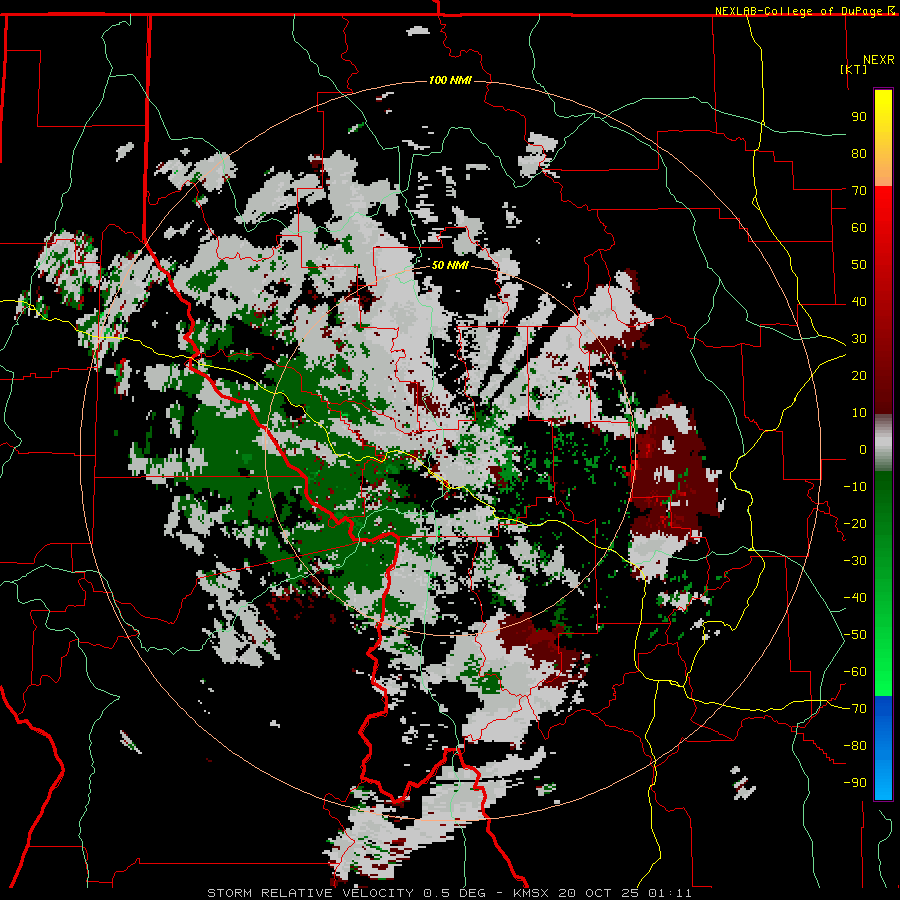Screen dimensions: 900x900
Task: Click the 70 value on the color scale
Action: click(x=859, y=191)
